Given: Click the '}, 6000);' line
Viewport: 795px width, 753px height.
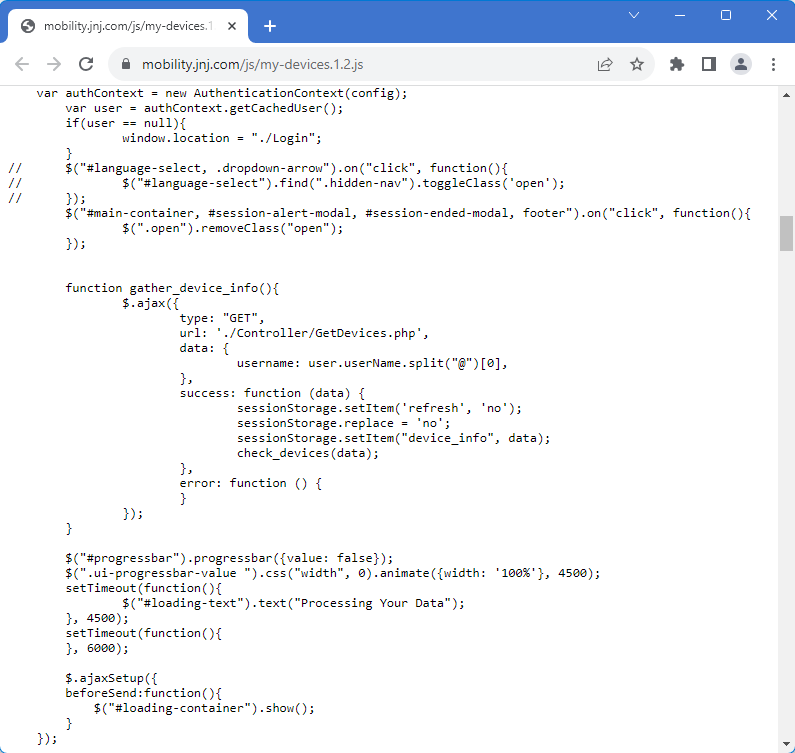Looking at the screenshot, I should [97, 648].
